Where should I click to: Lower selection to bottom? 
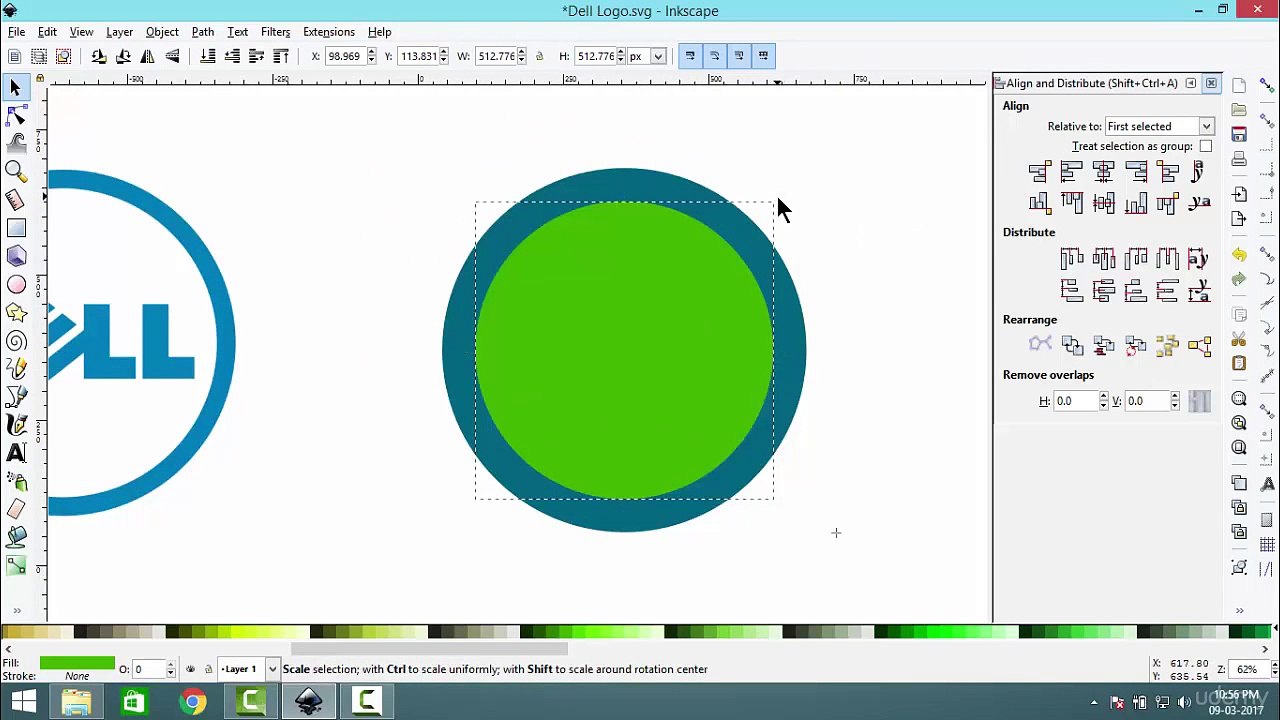click(208, 56)
